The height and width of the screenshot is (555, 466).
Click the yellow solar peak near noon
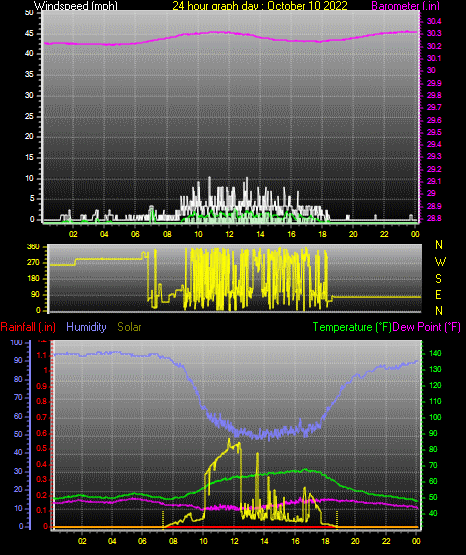pos(229,440)
